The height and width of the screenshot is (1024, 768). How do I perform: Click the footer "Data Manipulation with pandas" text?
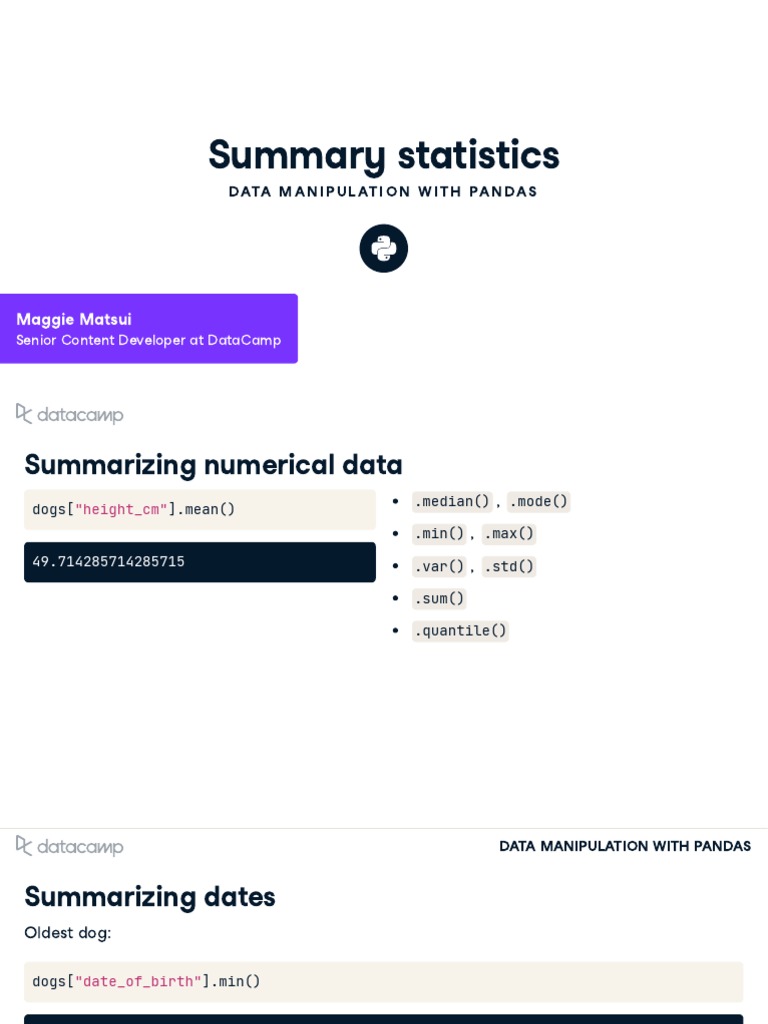click(x=625, y=846)
